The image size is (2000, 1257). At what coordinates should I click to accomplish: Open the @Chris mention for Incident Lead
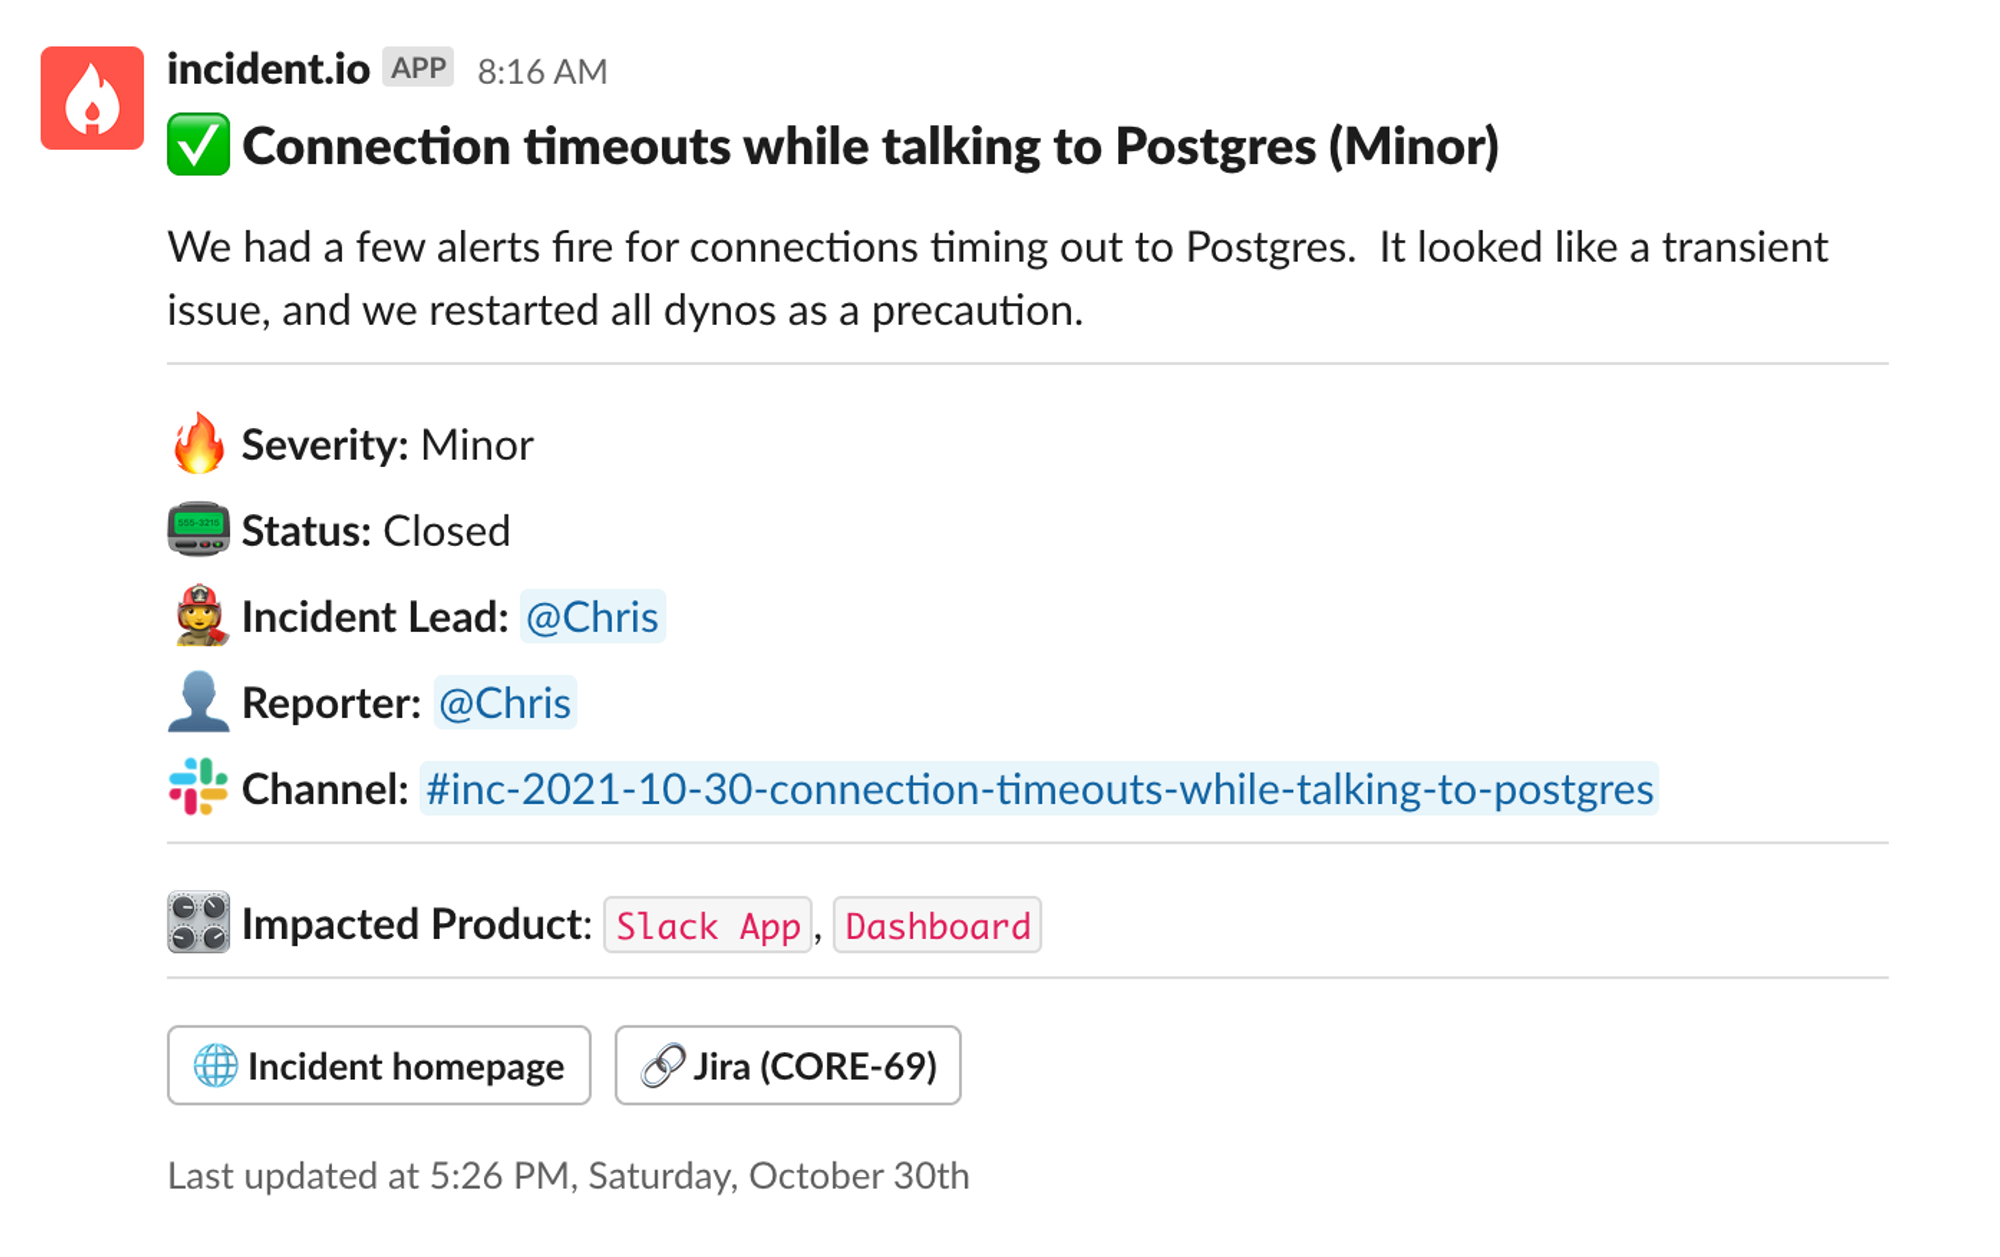(592, 617)
